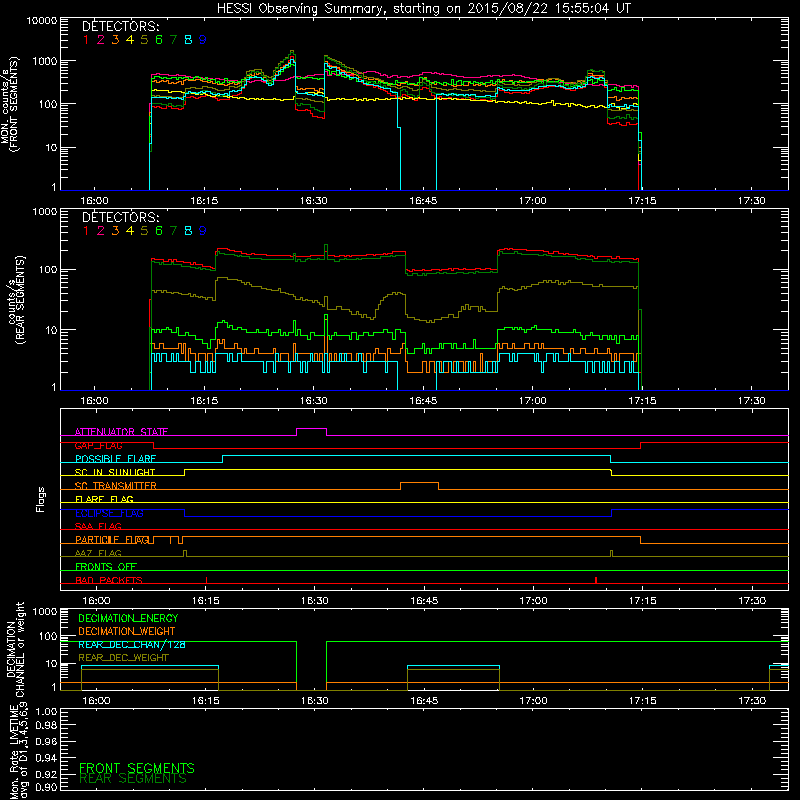This screenshot has width=800, height=800.
Task: Click the GAP_FLAG label
Action: [98, 445]
